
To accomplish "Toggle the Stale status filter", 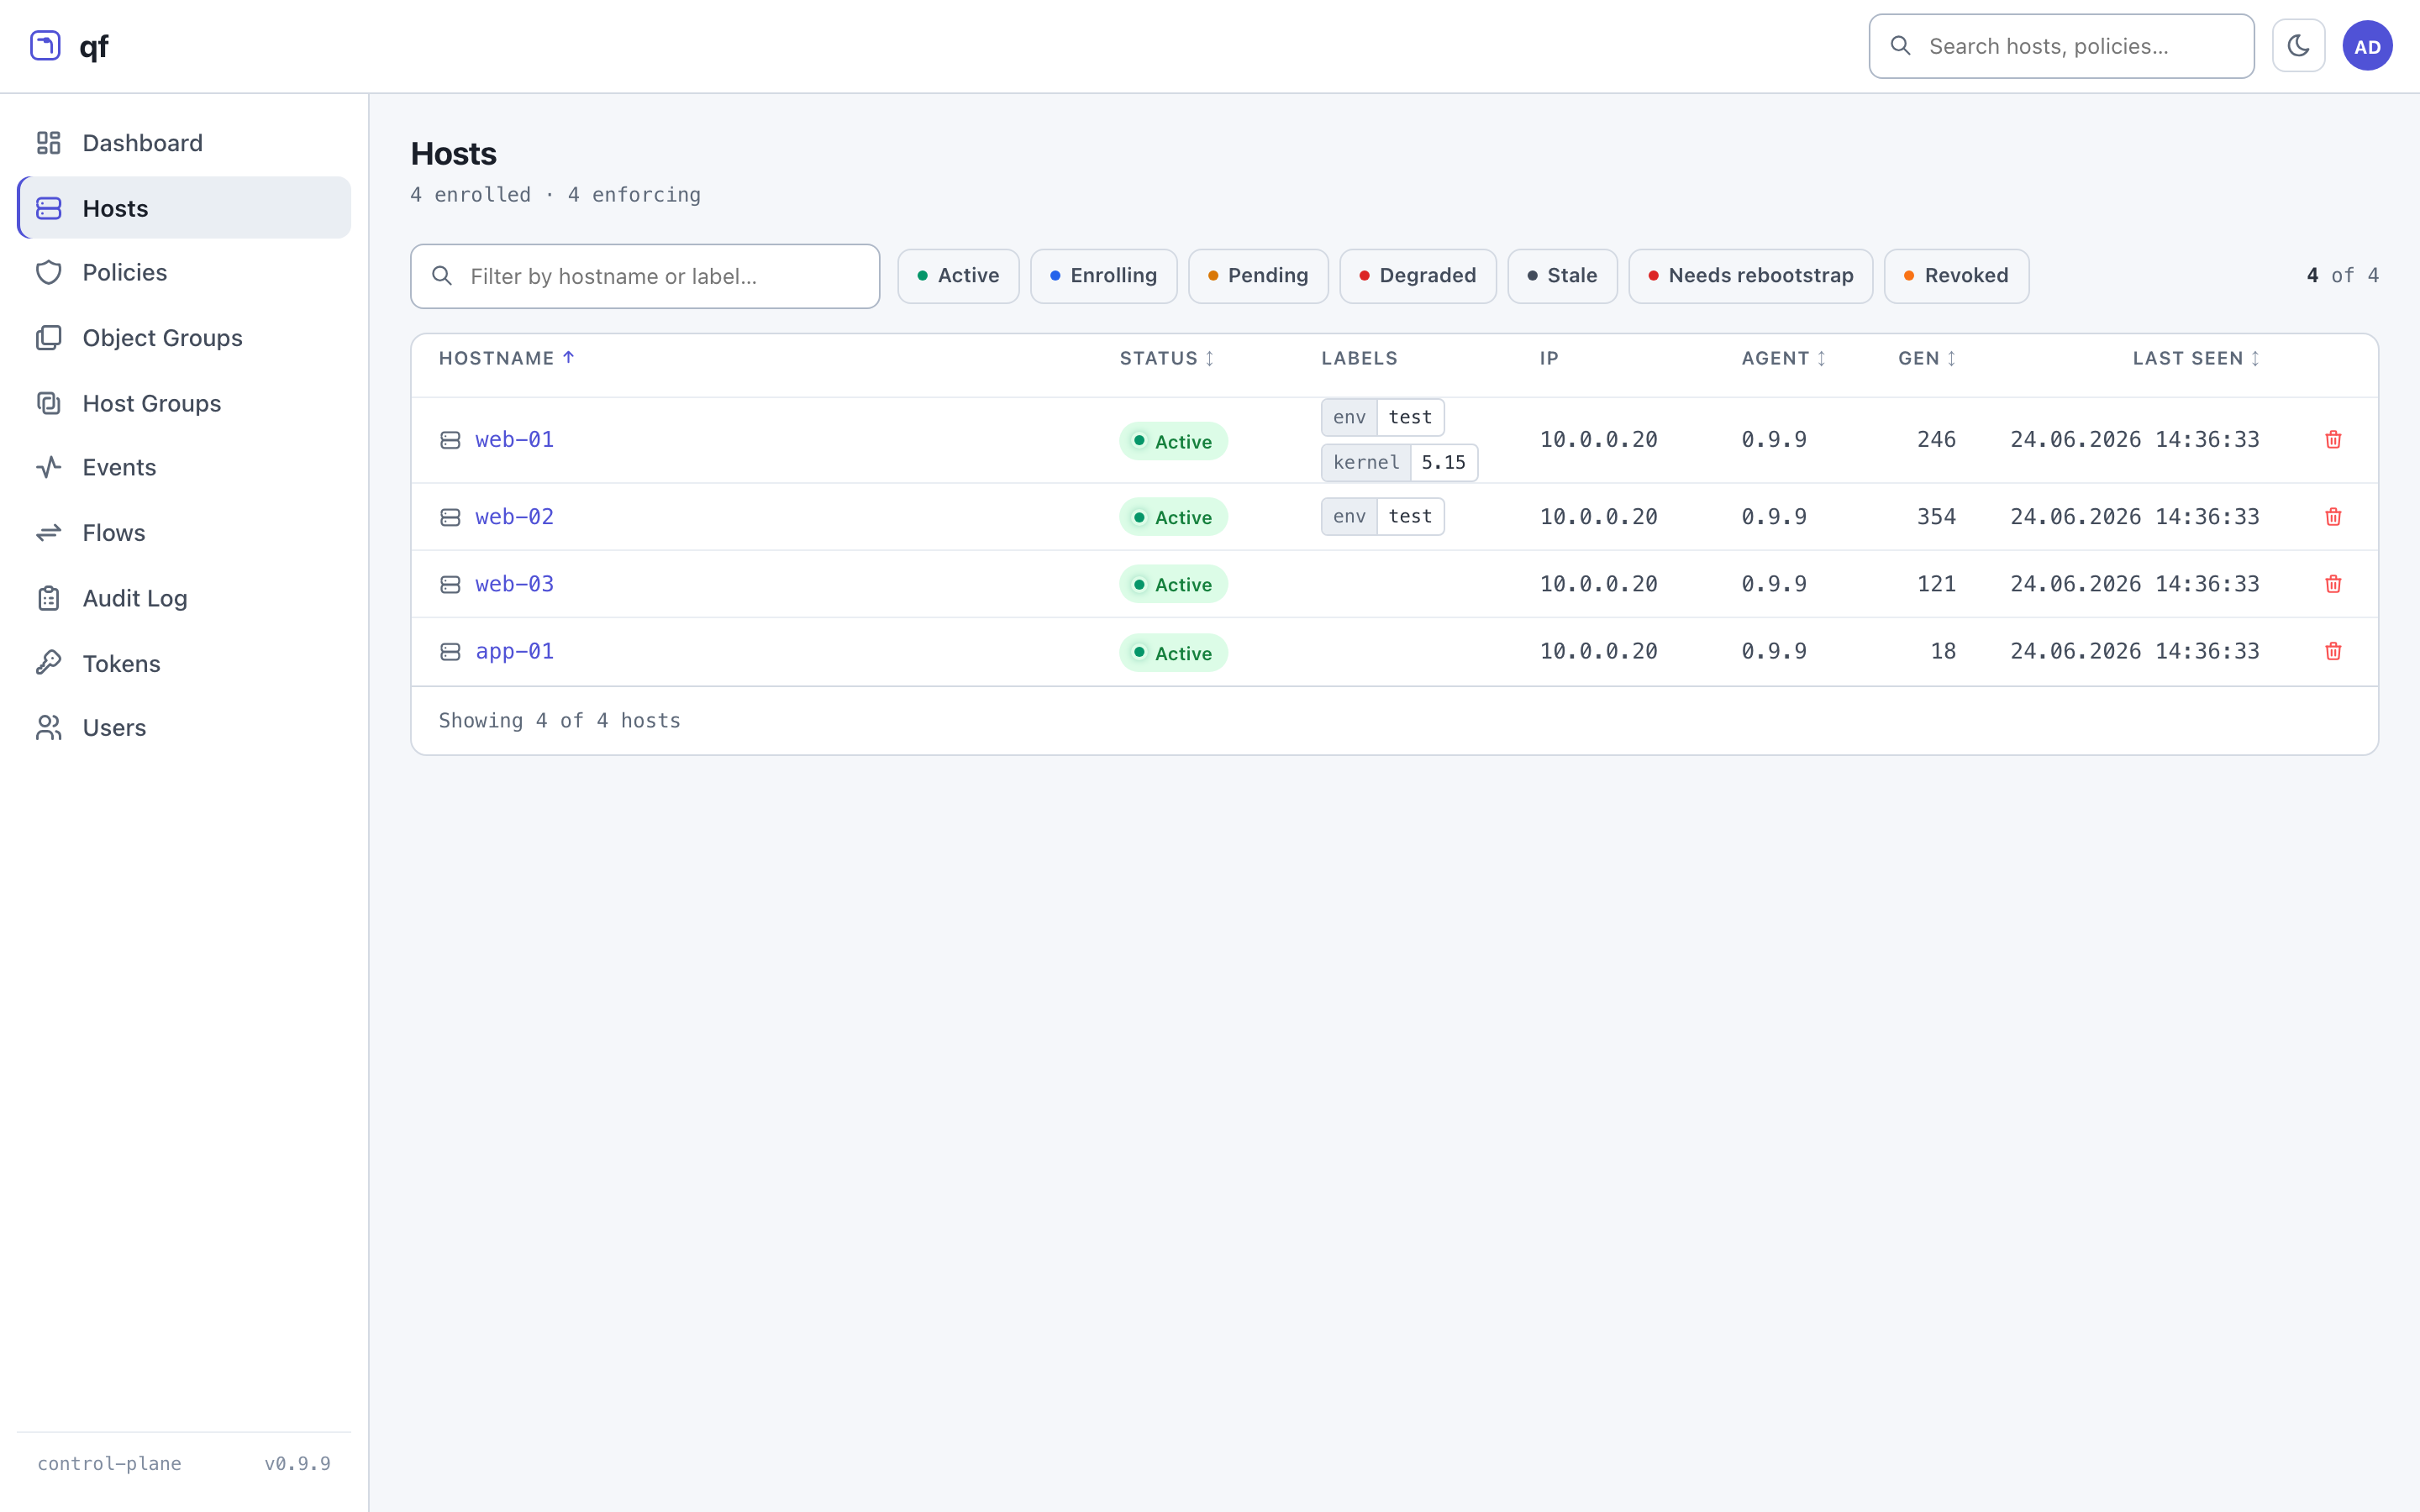I will tap(1562, 276).
